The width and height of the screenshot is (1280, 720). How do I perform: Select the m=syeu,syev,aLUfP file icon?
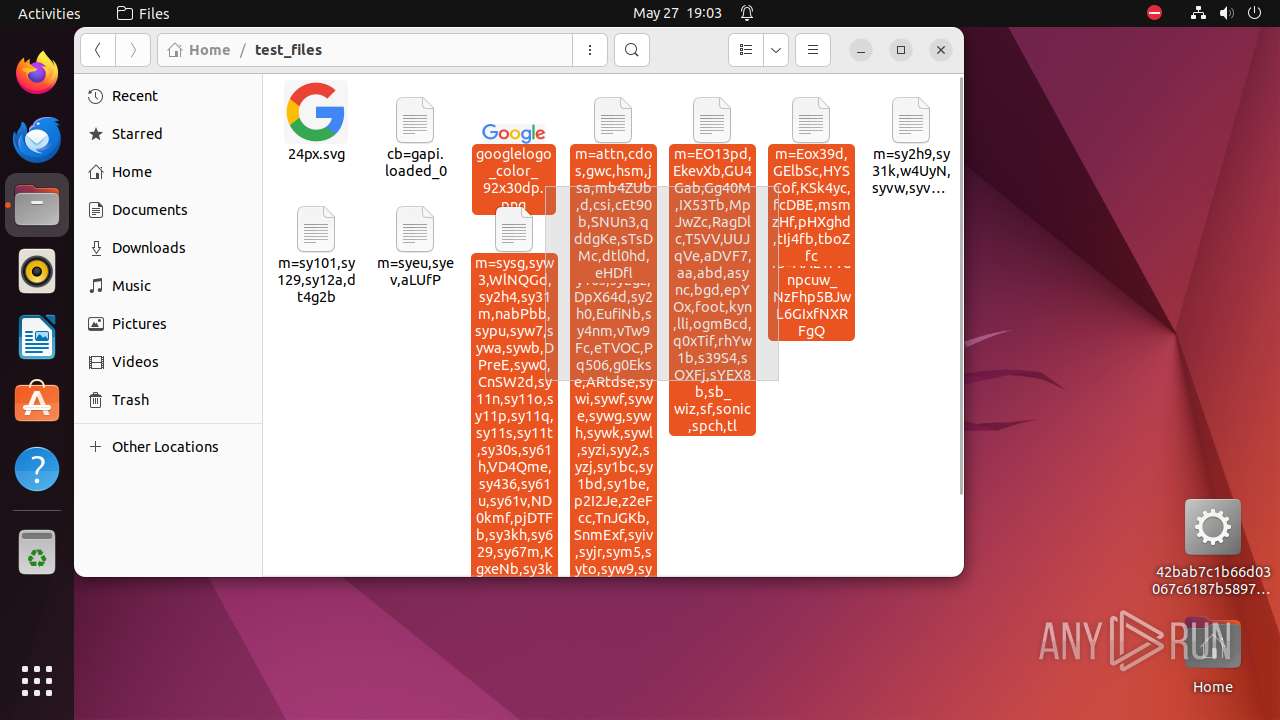[415, 229]
